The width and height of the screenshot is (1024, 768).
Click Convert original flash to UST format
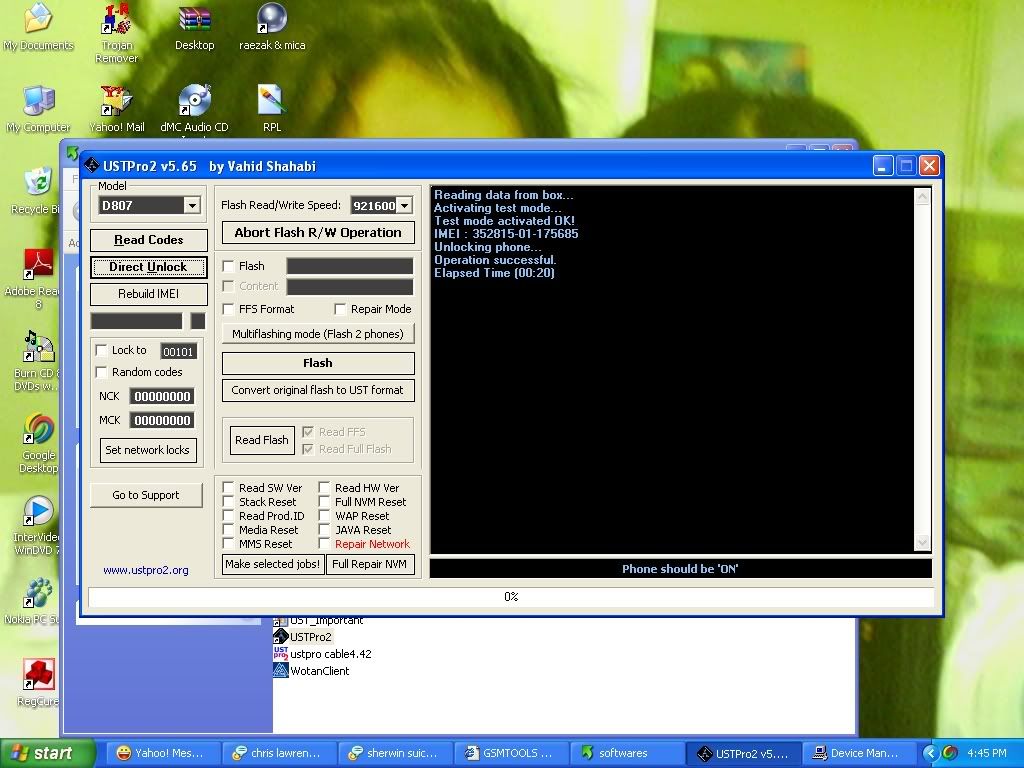point(318,391)
